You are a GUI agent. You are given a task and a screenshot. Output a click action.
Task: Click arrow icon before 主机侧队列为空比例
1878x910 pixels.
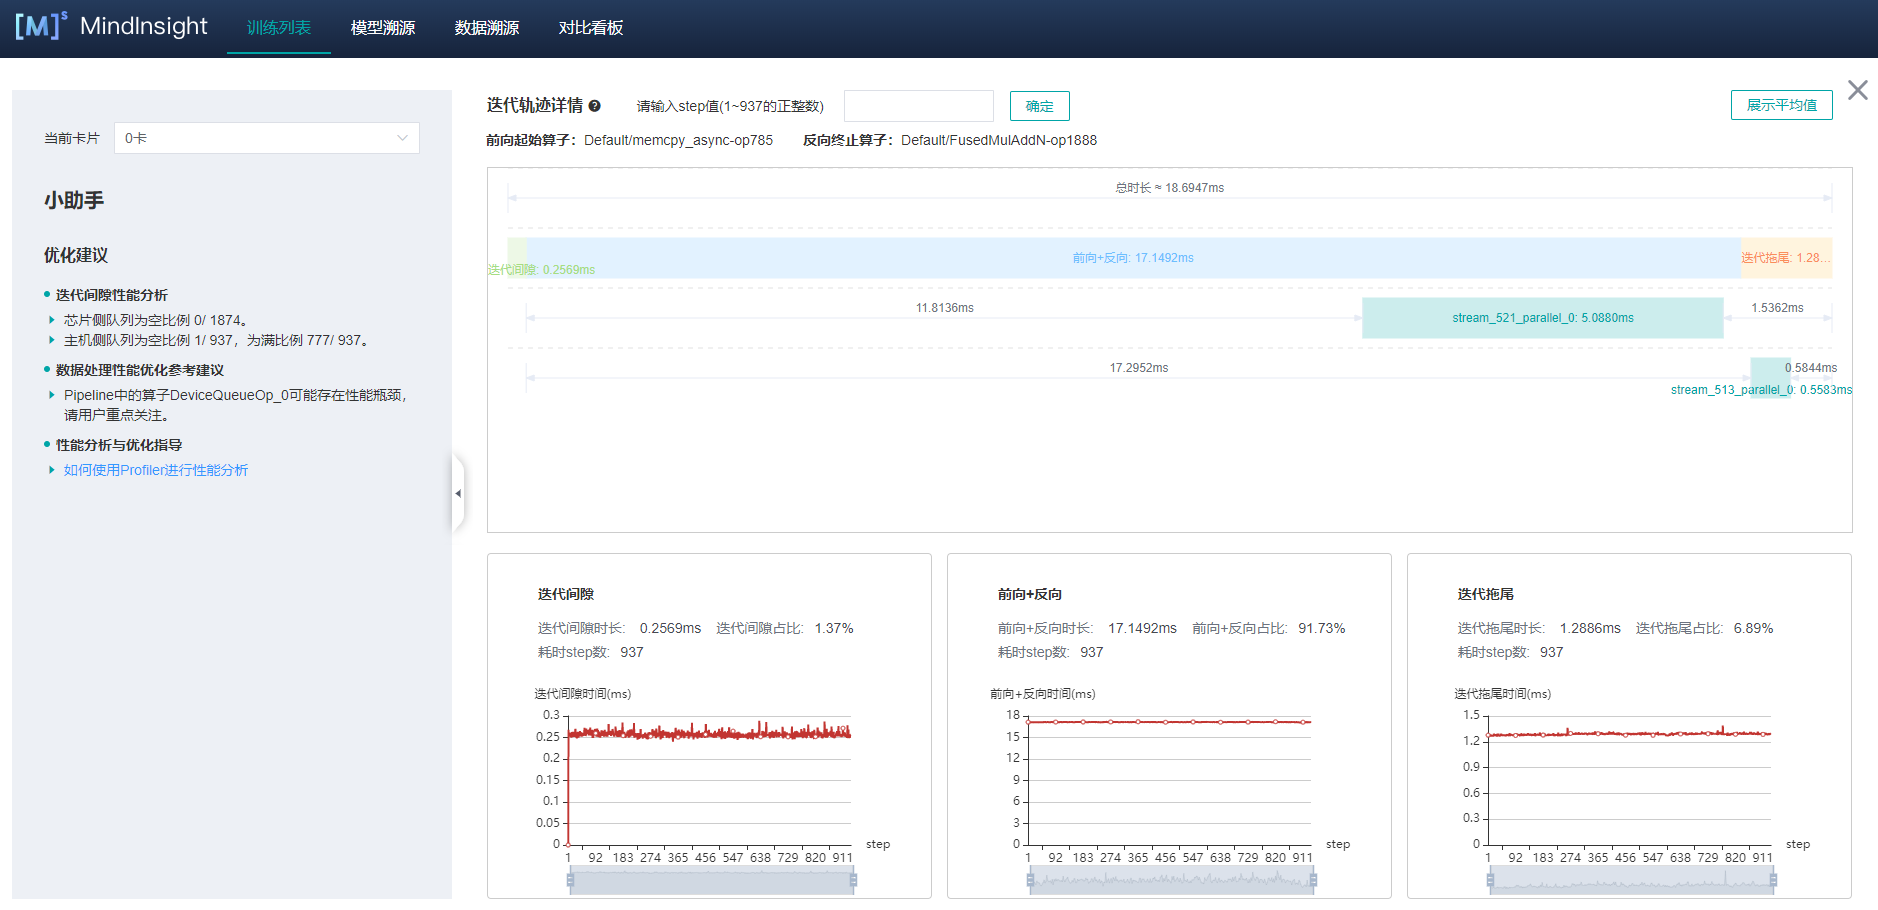[52, 340]
